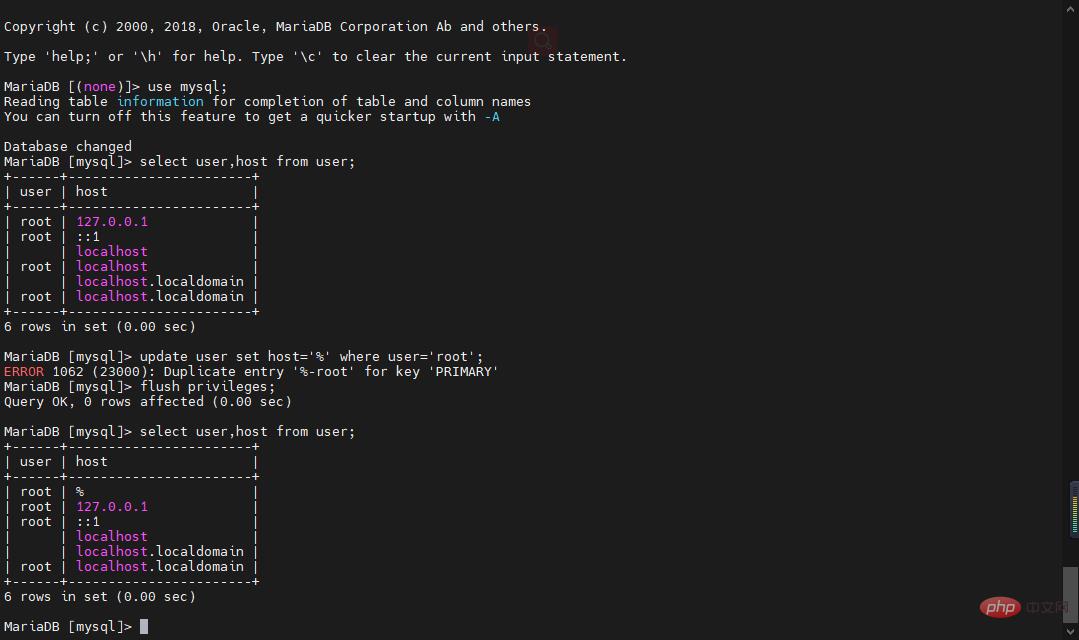Click the terminal cursor at final prompt
Image resolution: width=1079 pixels, height=640 pixels.
144,627
